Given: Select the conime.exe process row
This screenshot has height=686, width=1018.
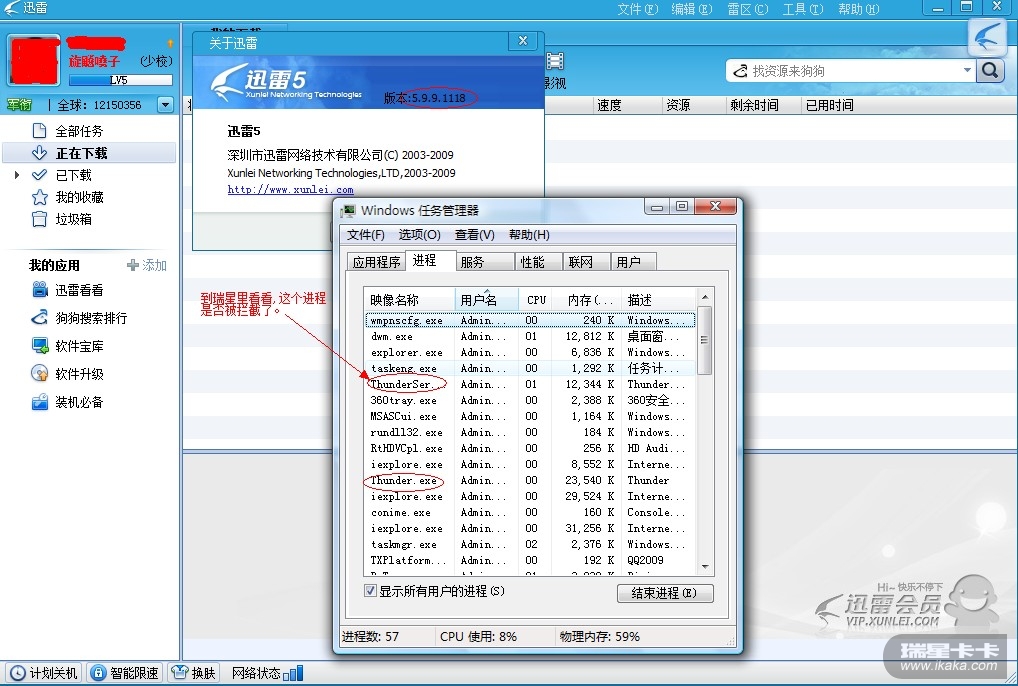Looking at the screenshot, I should [x=530, y=512].
